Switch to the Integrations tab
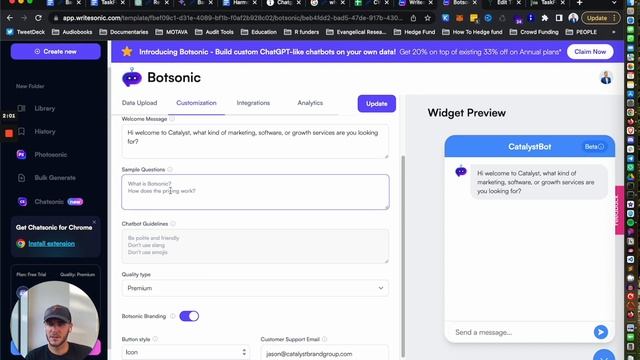This screenshot has height=360, width=640. (x=253, y=103)
